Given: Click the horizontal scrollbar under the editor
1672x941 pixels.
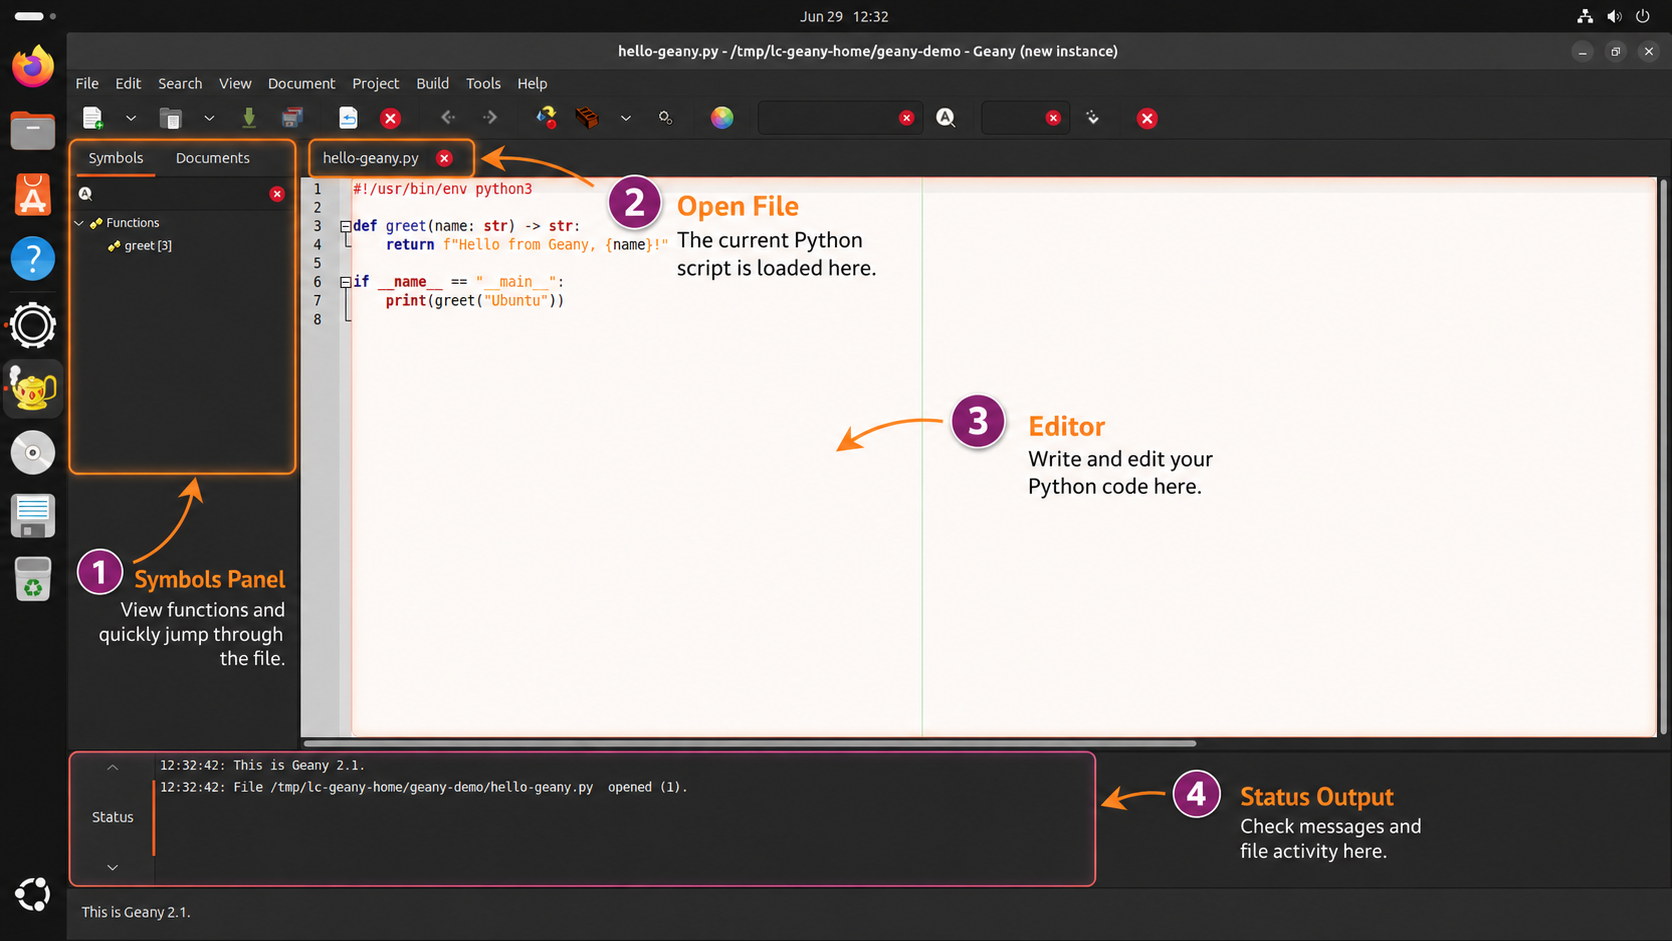Looking at the screenshot, I should tap(750, 743).
